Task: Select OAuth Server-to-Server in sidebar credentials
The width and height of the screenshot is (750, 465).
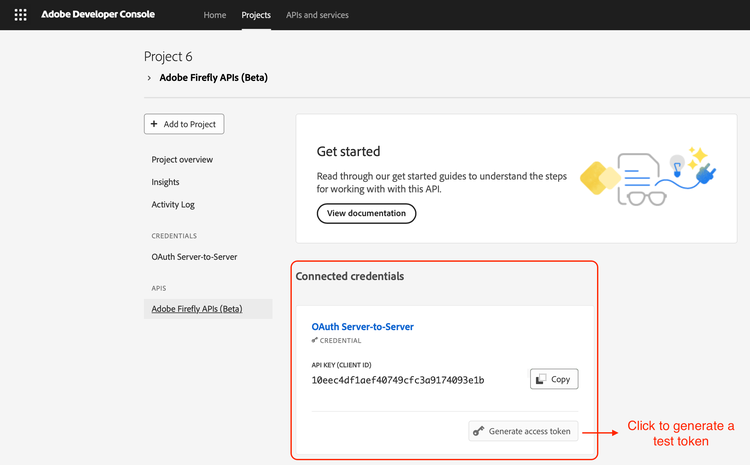Action: (194, 256)
